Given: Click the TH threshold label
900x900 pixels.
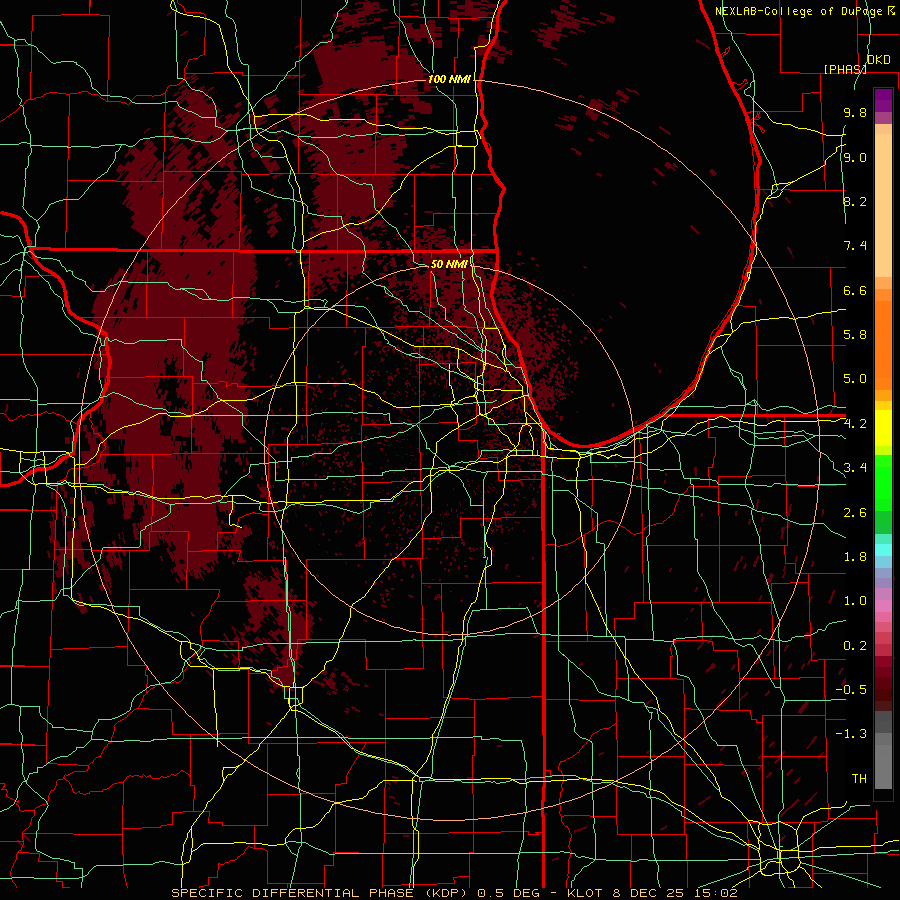Looking at the screenshot, I should pyautogui.click(x=859, y=779).
